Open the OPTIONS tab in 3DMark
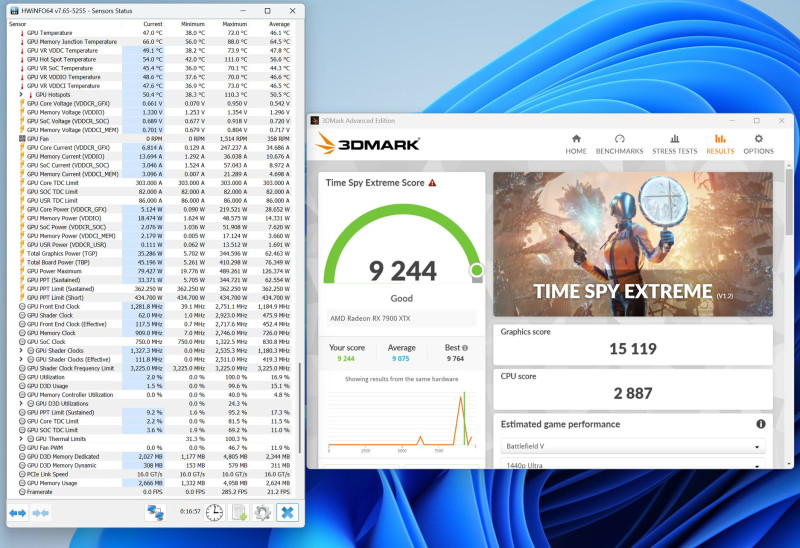The image size is (800, 548). [758, 144]
